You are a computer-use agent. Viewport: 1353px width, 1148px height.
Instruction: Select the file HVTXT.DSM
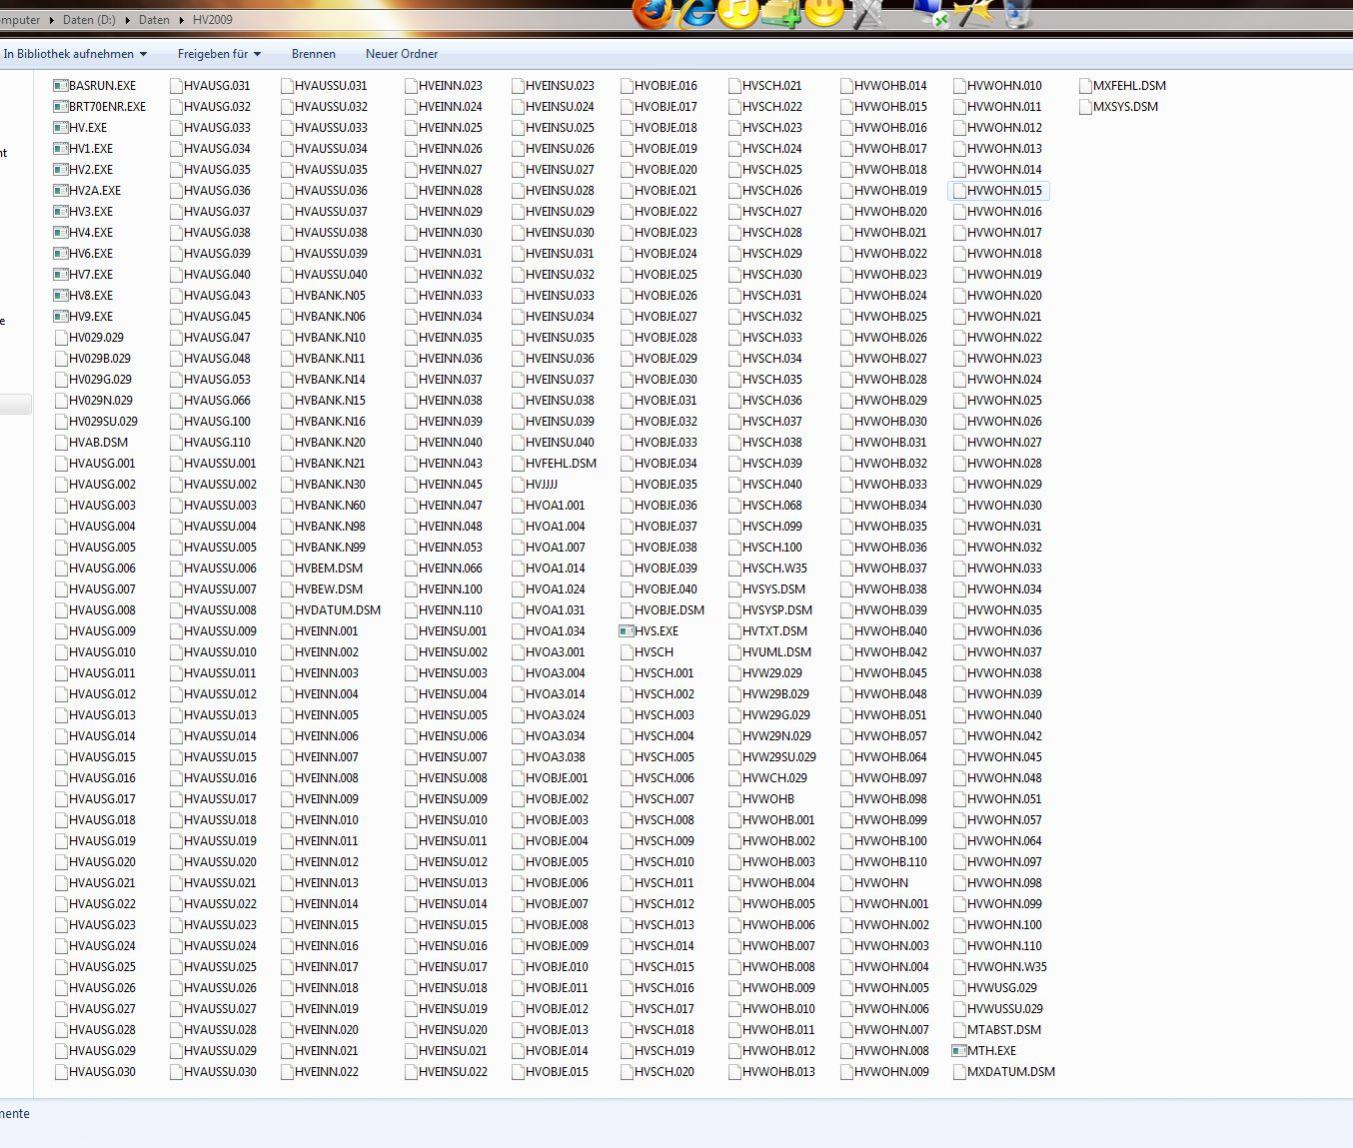(x=768, y=632)
